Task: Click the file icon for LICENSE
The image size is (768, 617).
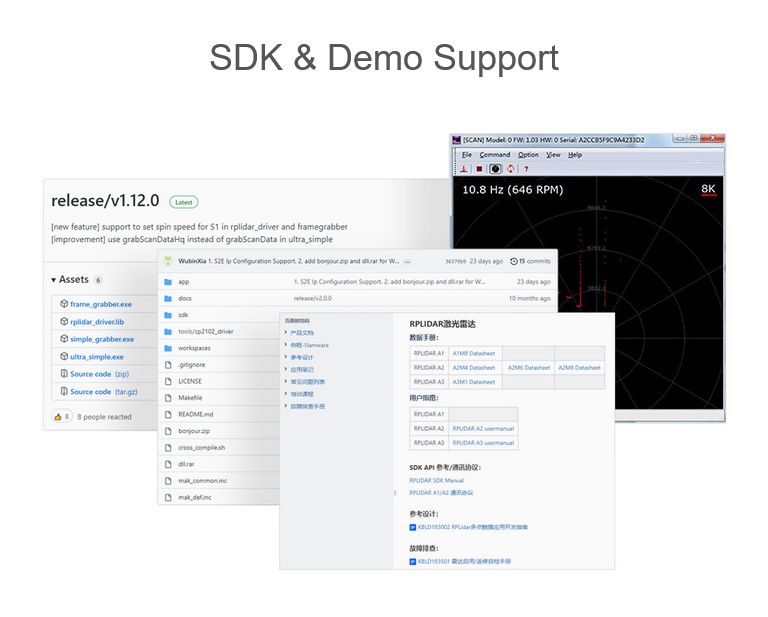Action: point(168,381)
